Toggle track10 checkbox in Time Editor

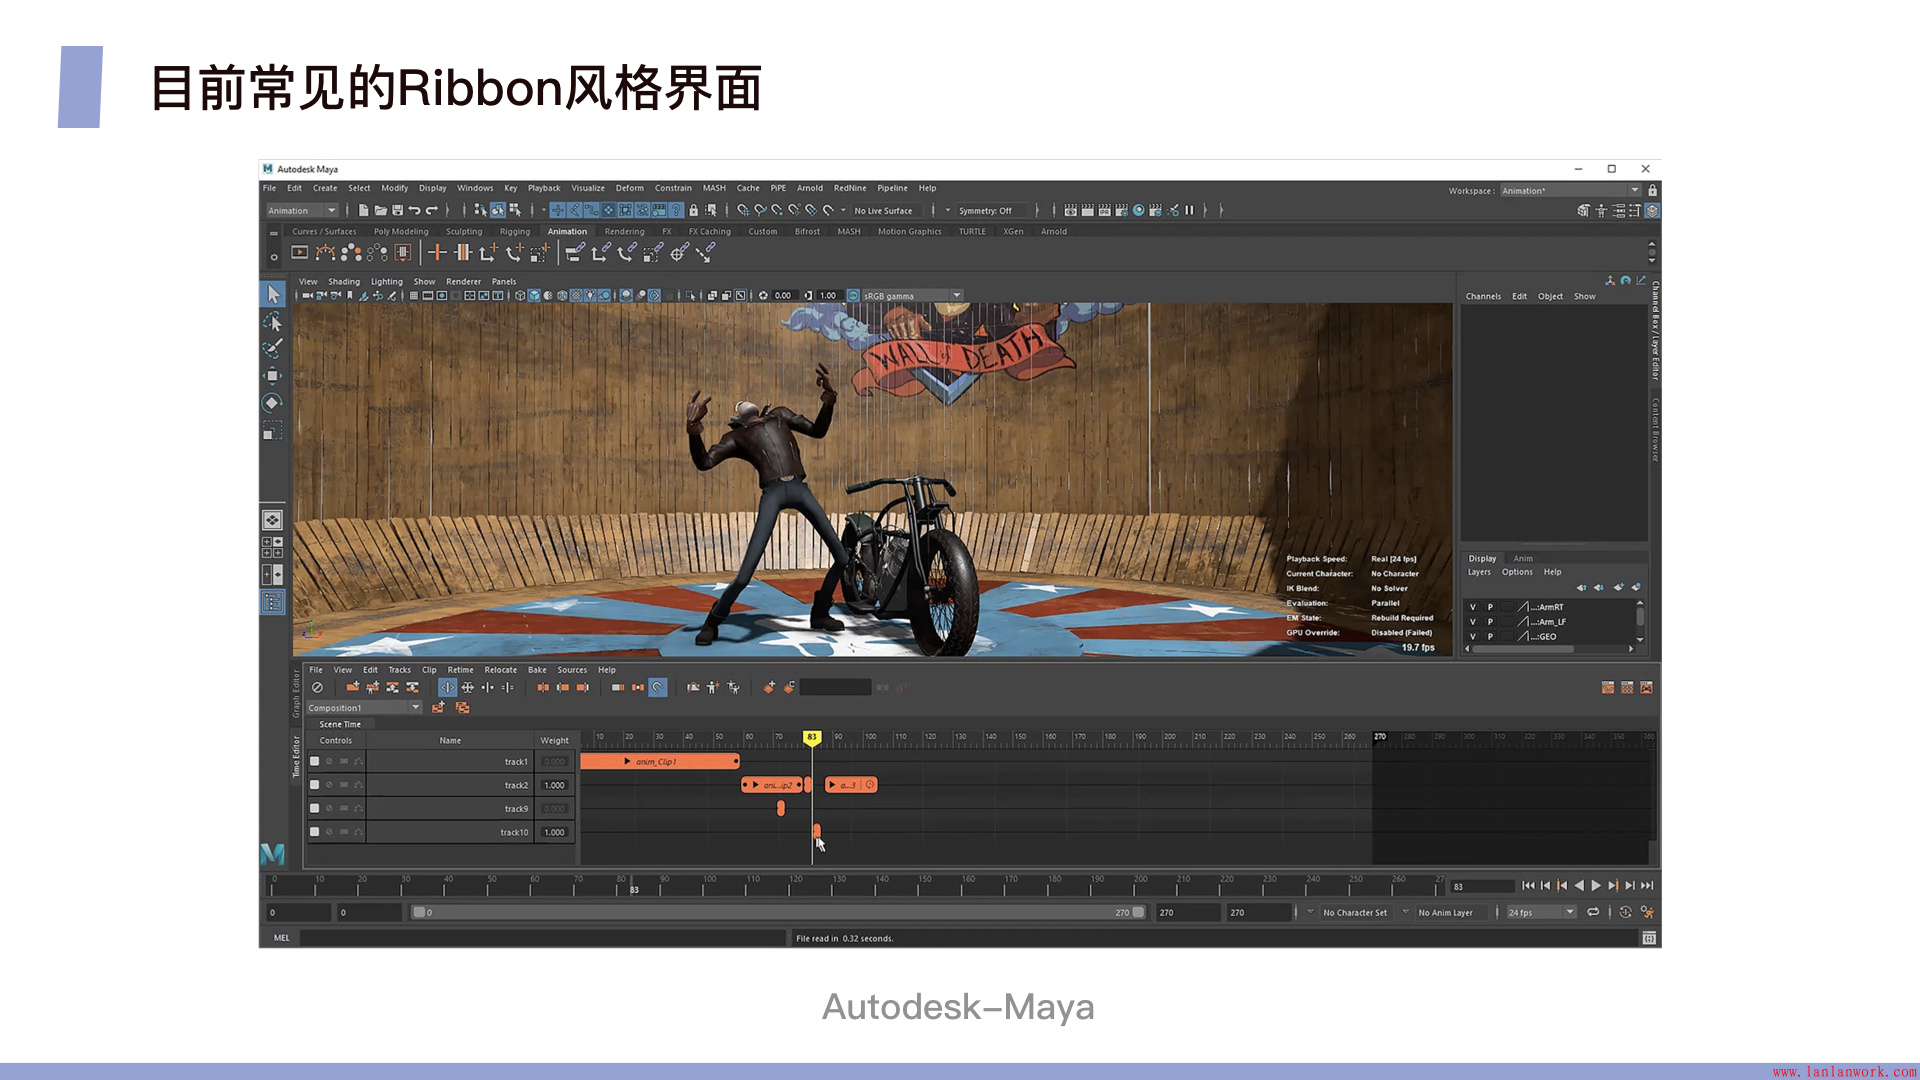coord(315,832)
